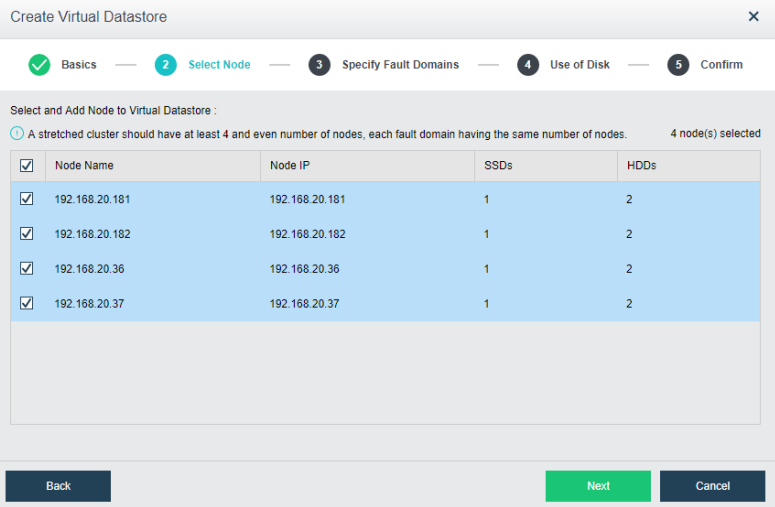Click the step 2 Select Node circle
Screen dimensions: 775x507
(165, 65)
